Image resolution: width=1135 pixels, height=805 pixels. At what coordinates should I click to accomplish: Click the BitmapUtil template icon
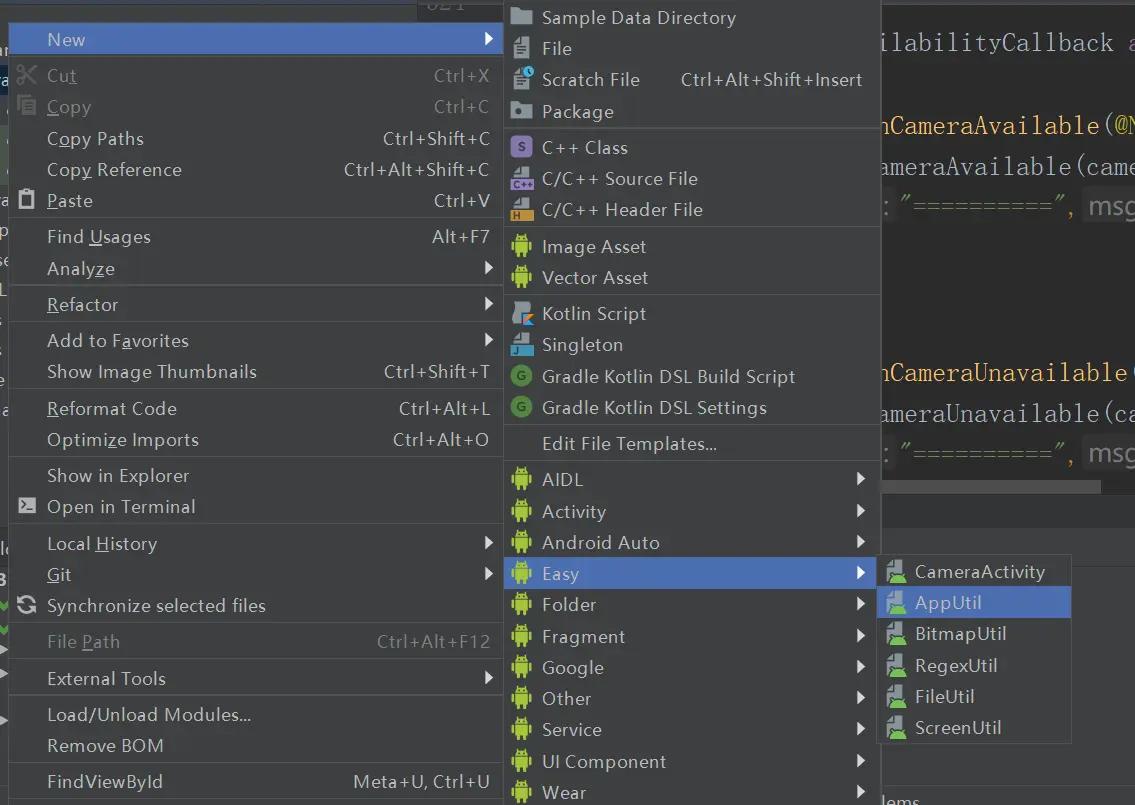tap(896, 634)
